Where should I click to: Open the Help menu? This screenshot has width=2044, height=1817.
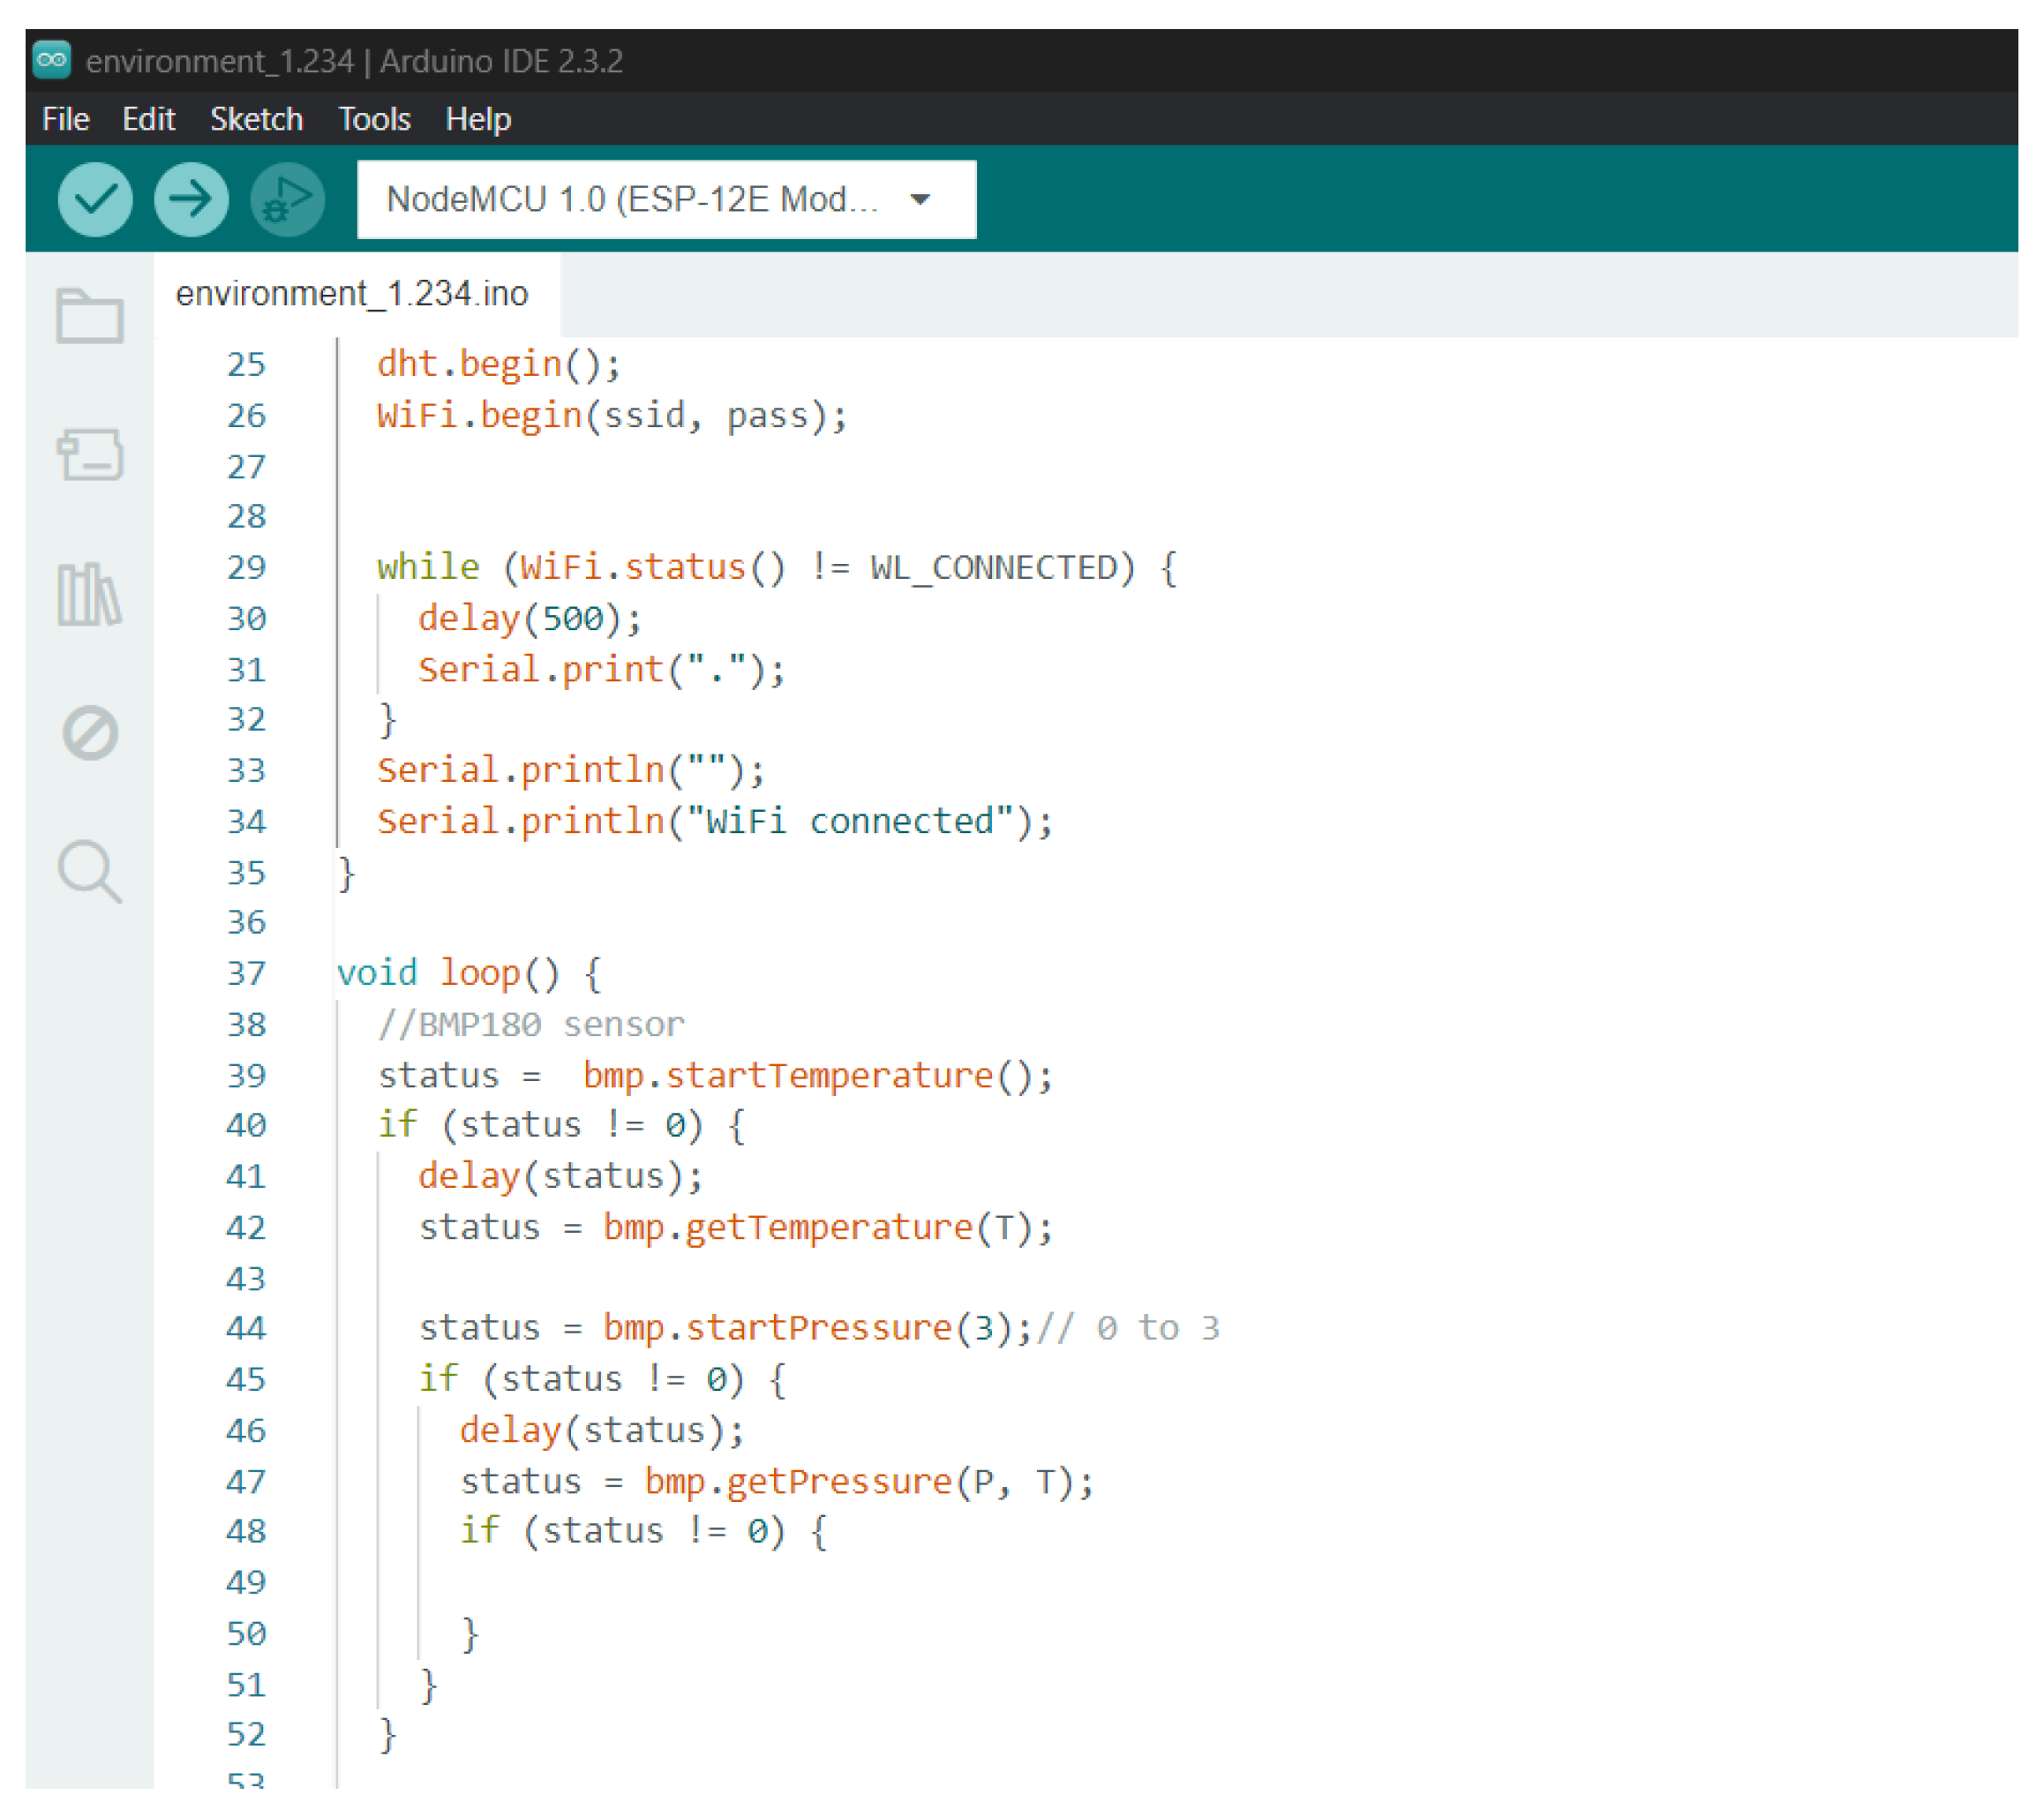(478, 119)
